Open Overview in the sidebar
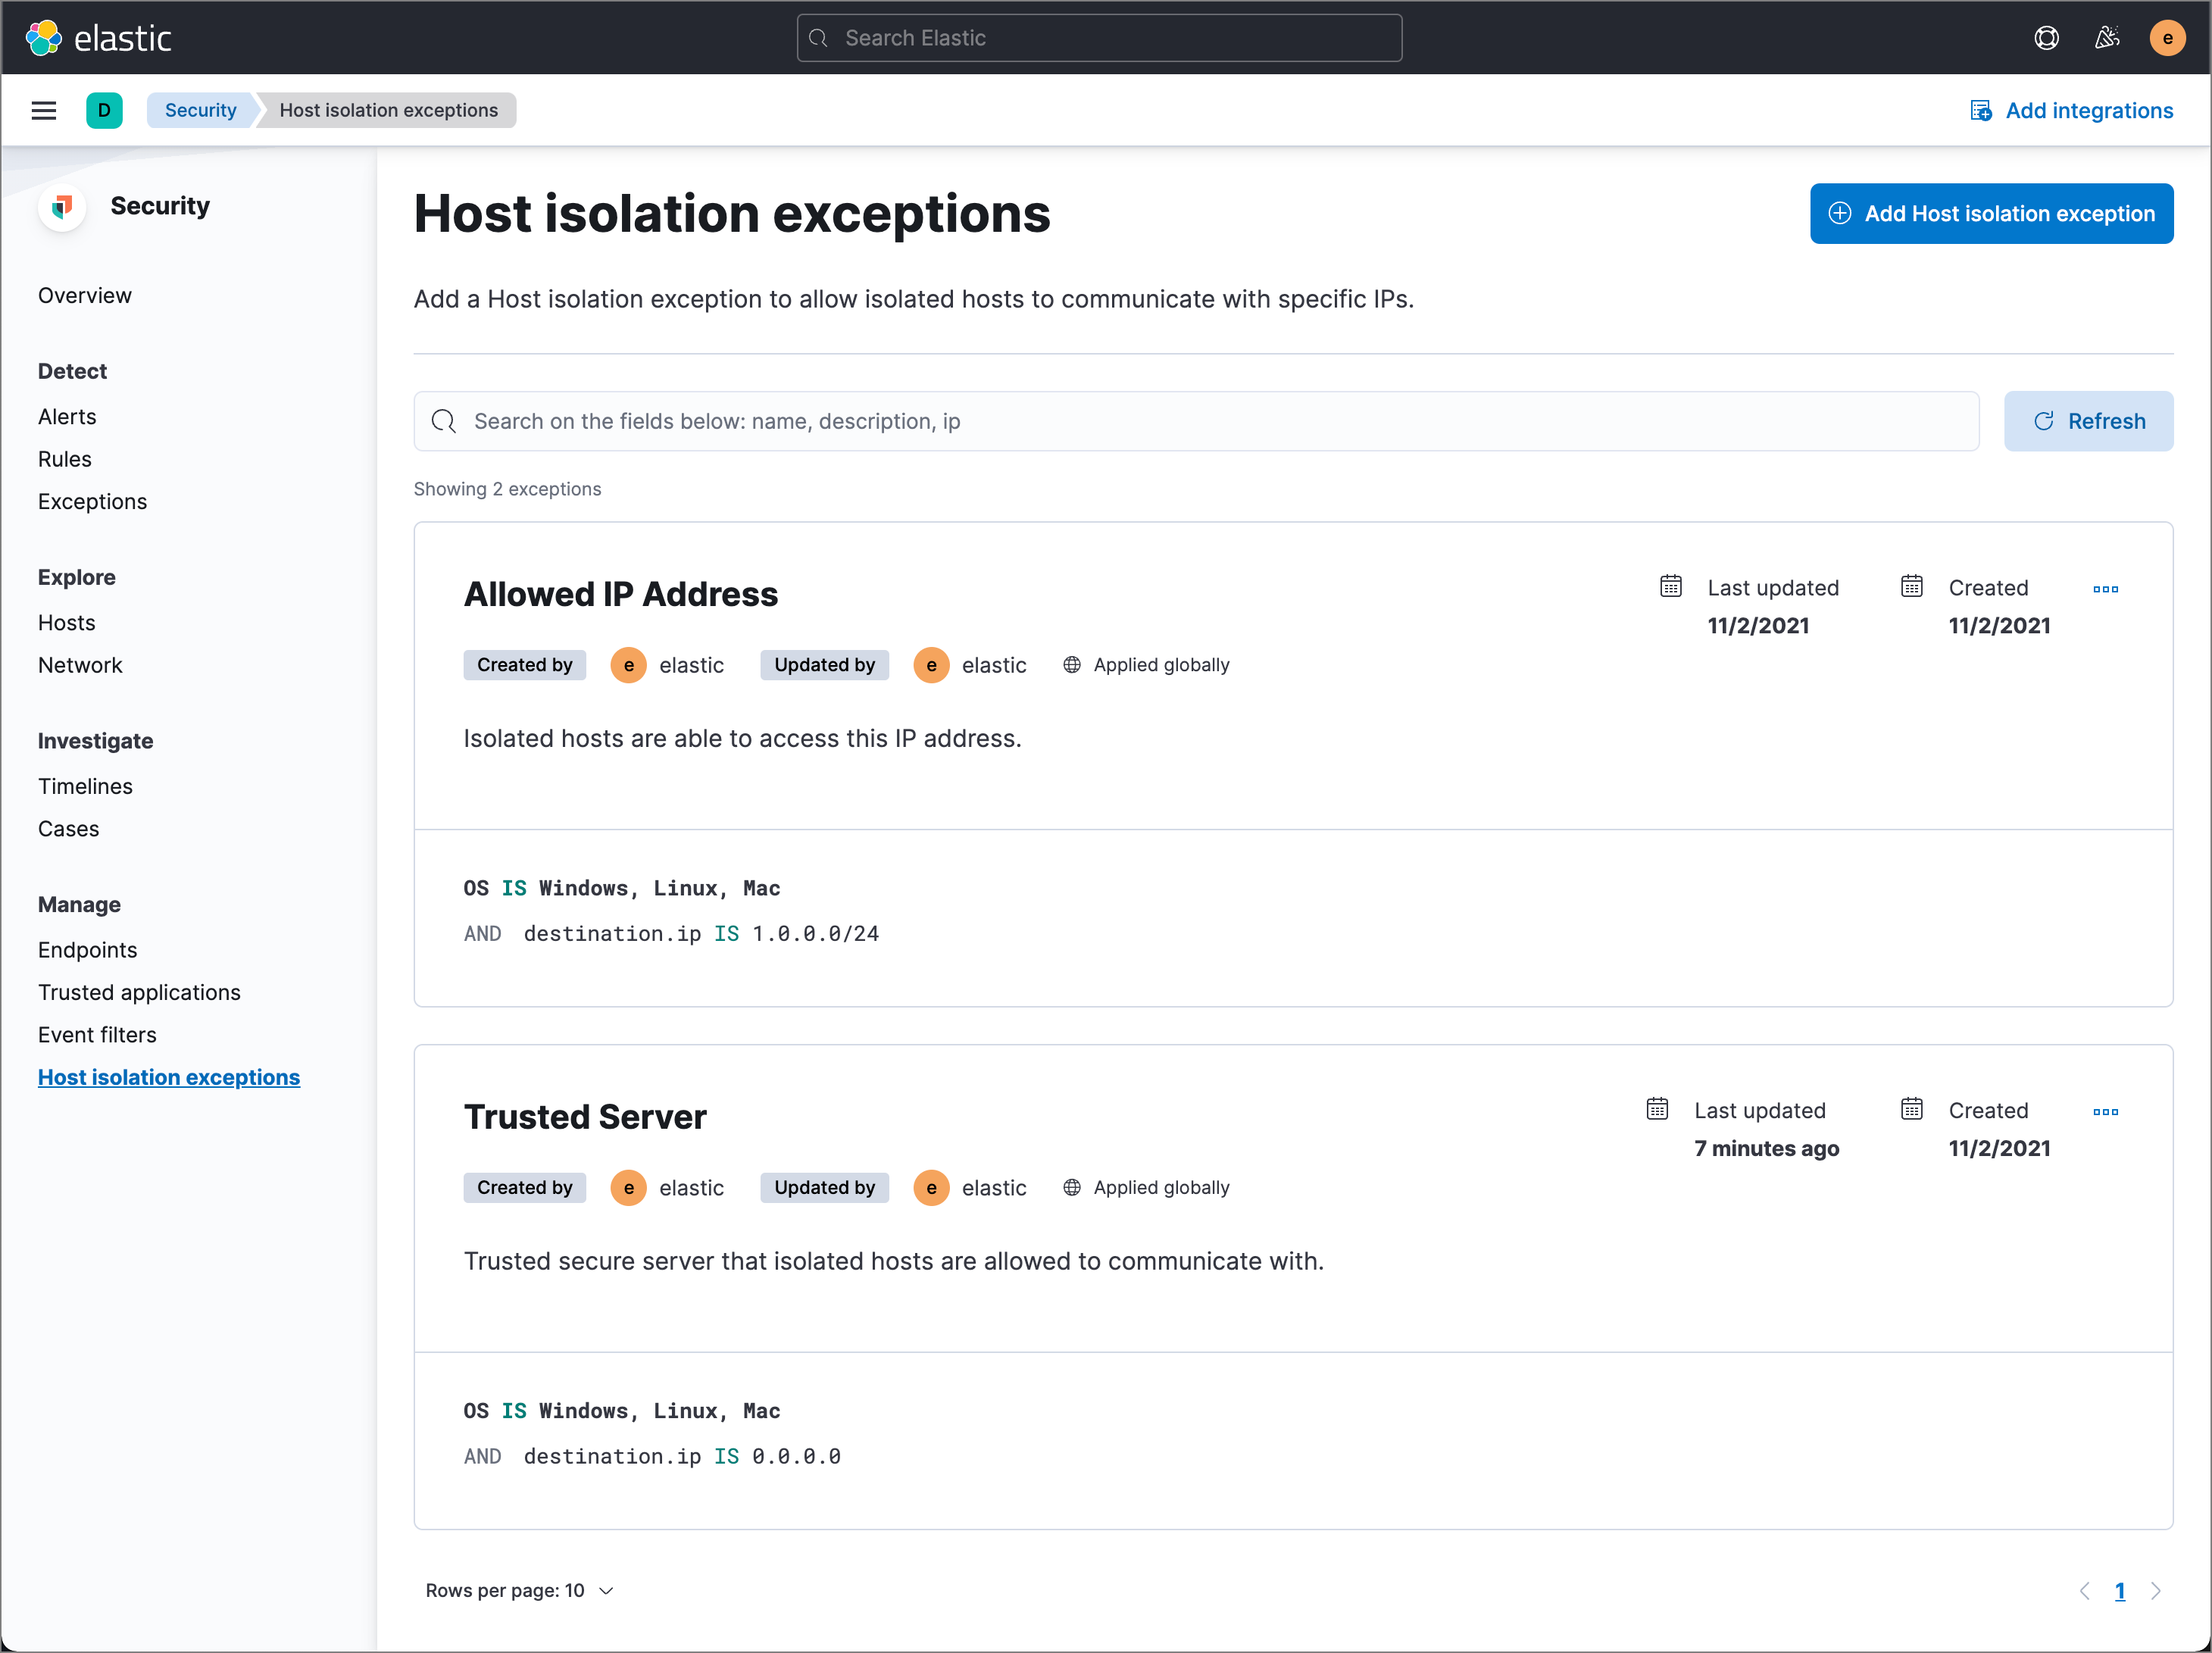The image size is (2212, 1653). point(85,296)
